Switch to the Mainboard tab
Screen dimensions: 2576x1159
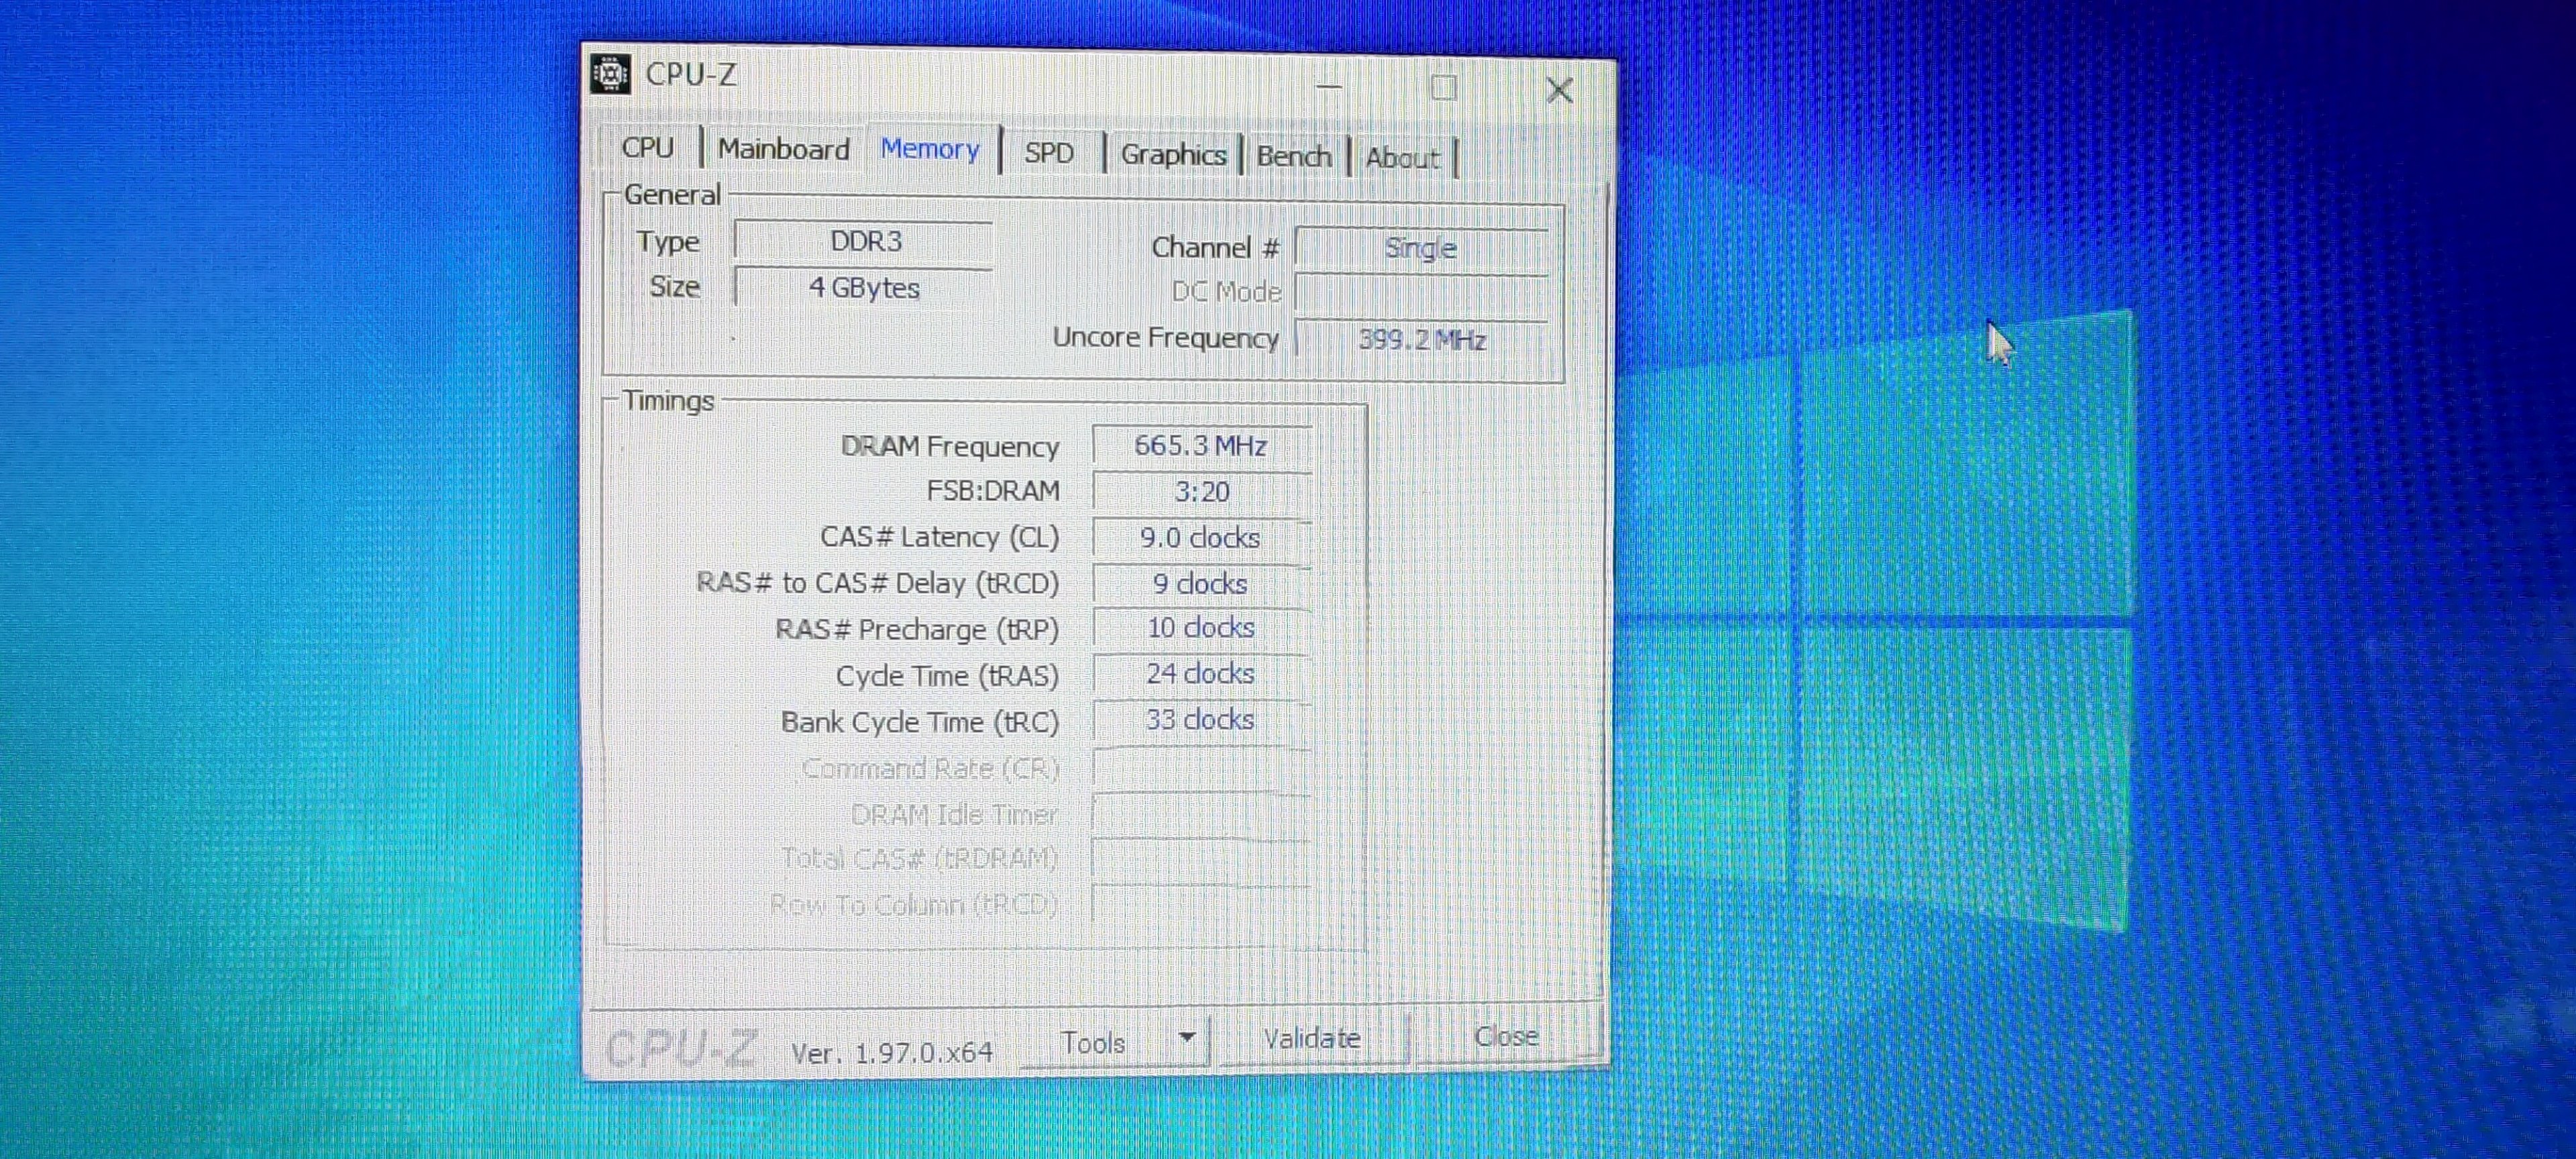[784, 150]
